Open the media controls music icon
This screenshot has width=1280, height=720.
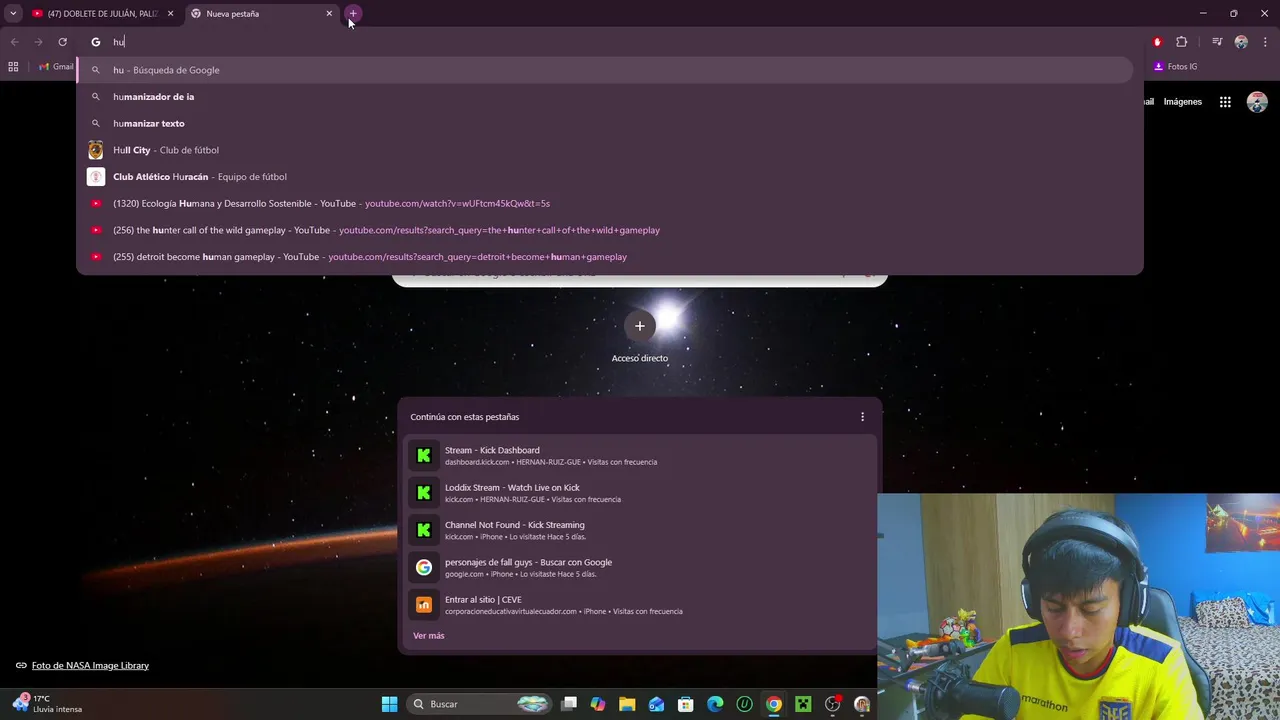[1217, 42]
